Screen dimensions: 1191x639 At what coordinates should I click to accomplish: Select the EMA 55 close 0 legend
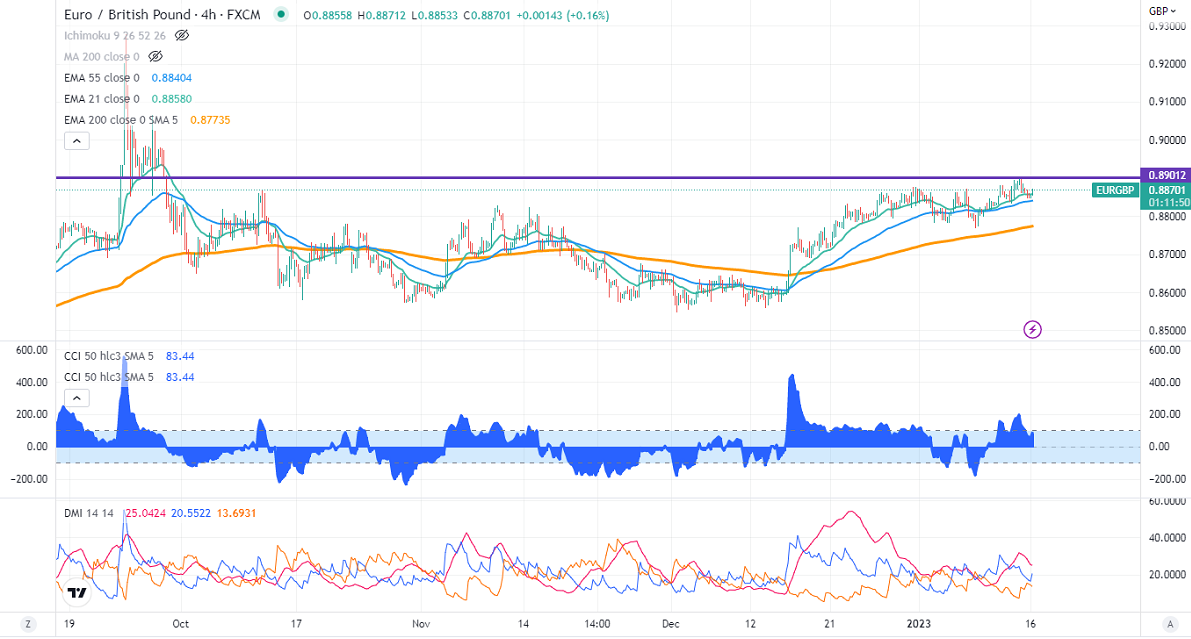[x=102, y=78]
